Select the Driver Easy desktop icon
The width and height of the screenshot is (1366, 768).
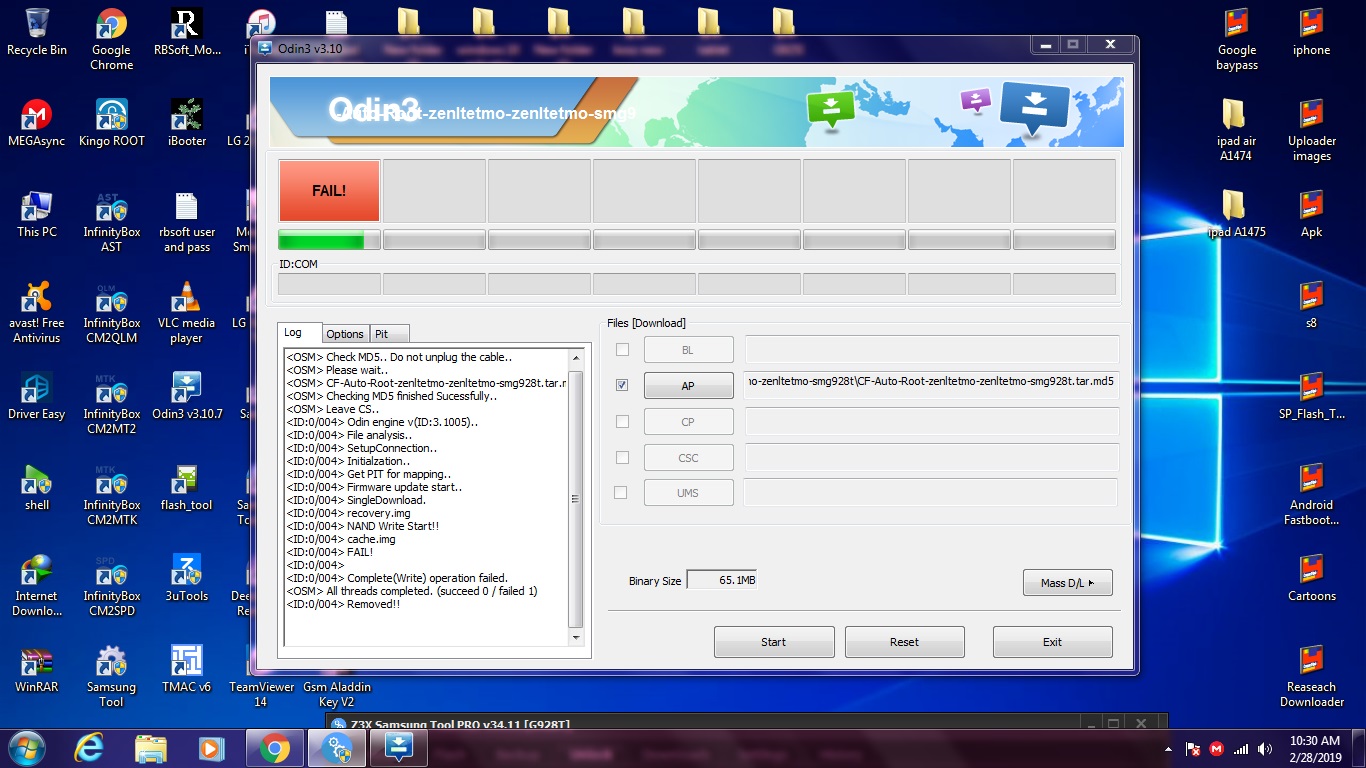pyautogui.click(x=37, y=396)
